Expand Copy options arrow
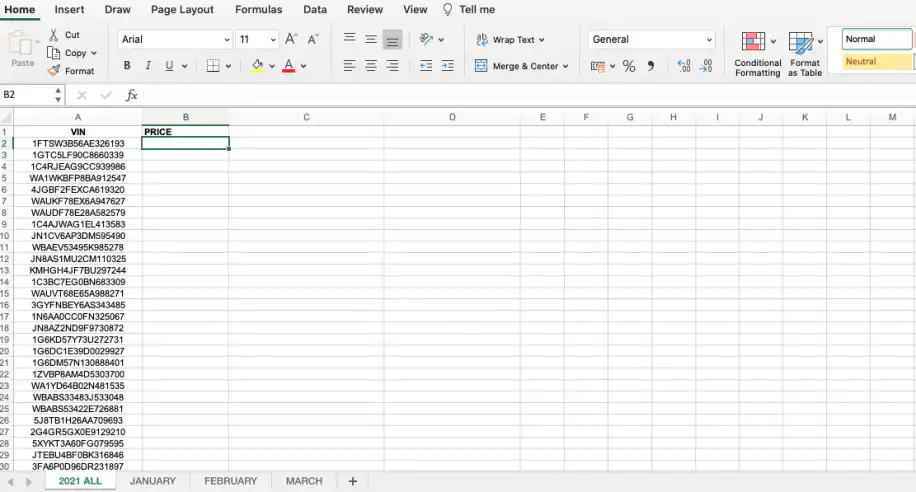Viewport: 916px width, 492px height. tap(93, 53)
